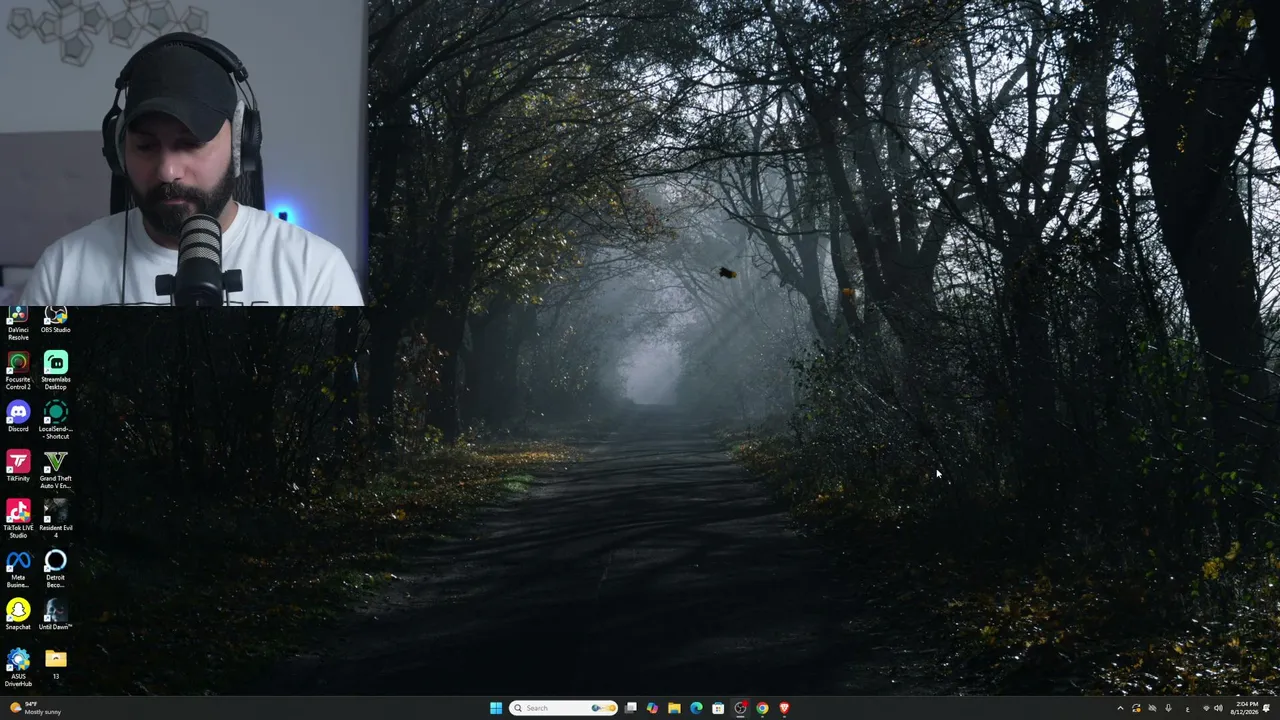Screen dimensions: 1280x720
Task: Click the crossed-out cloud tray icon
Action: [x=1152, y=708]
